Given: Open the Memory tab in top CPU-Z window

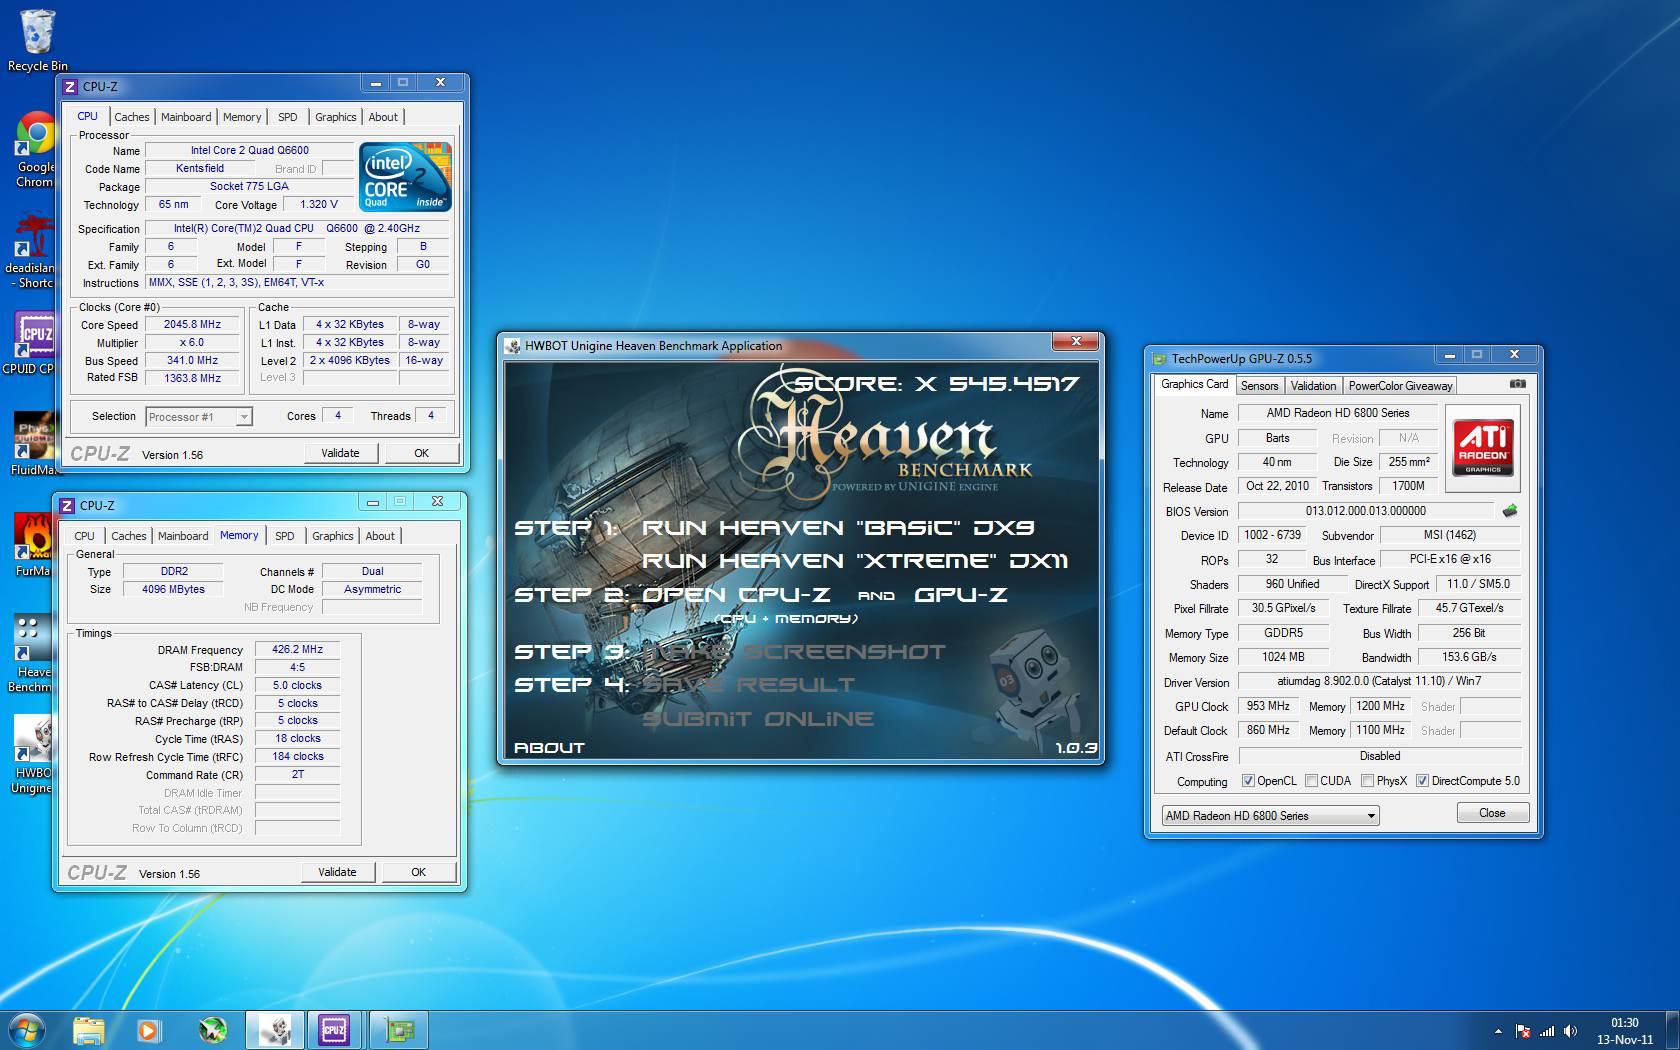Looking at the screenshot, I should (x=242, y=117).
